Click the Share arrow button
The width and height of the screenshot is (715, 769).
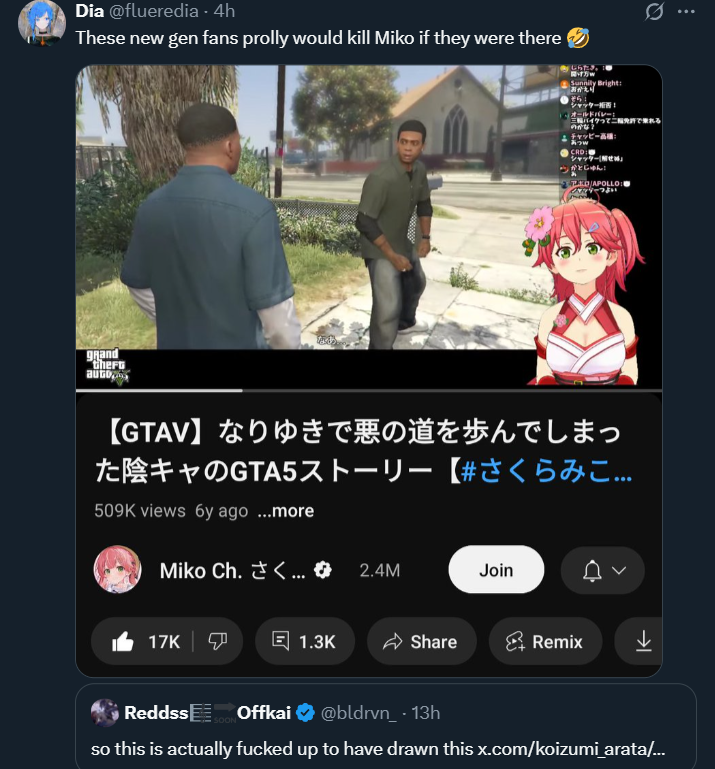[x=422, y=641]
